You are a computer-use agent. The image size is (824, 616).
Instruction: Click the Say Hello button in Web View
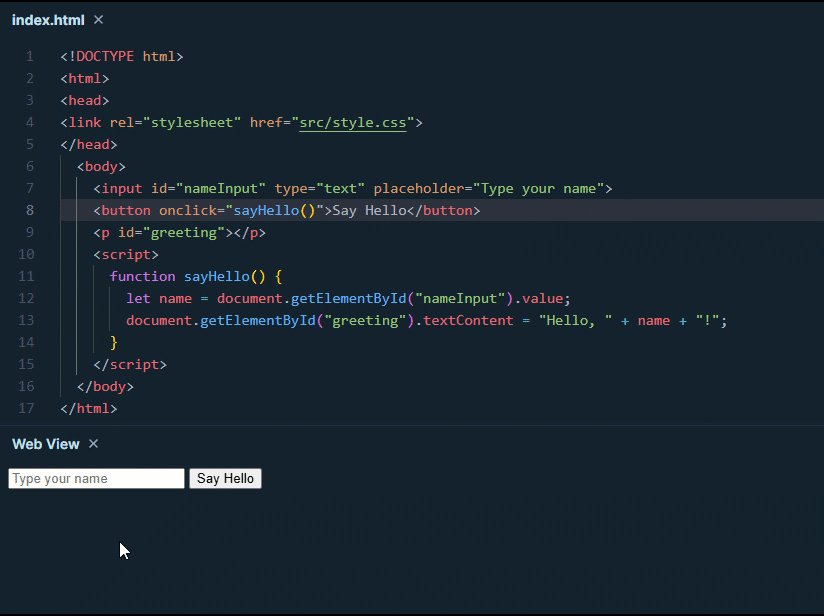[x=225, y=478]
